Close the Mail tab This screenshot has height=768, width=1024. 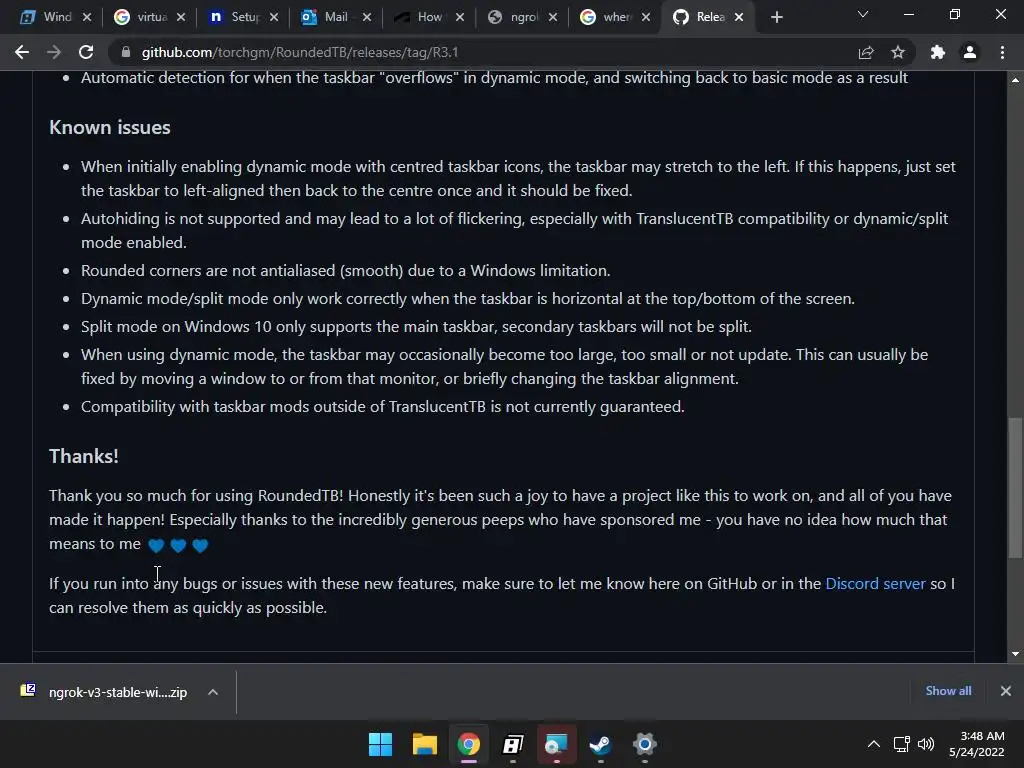(x=367, y=17)
